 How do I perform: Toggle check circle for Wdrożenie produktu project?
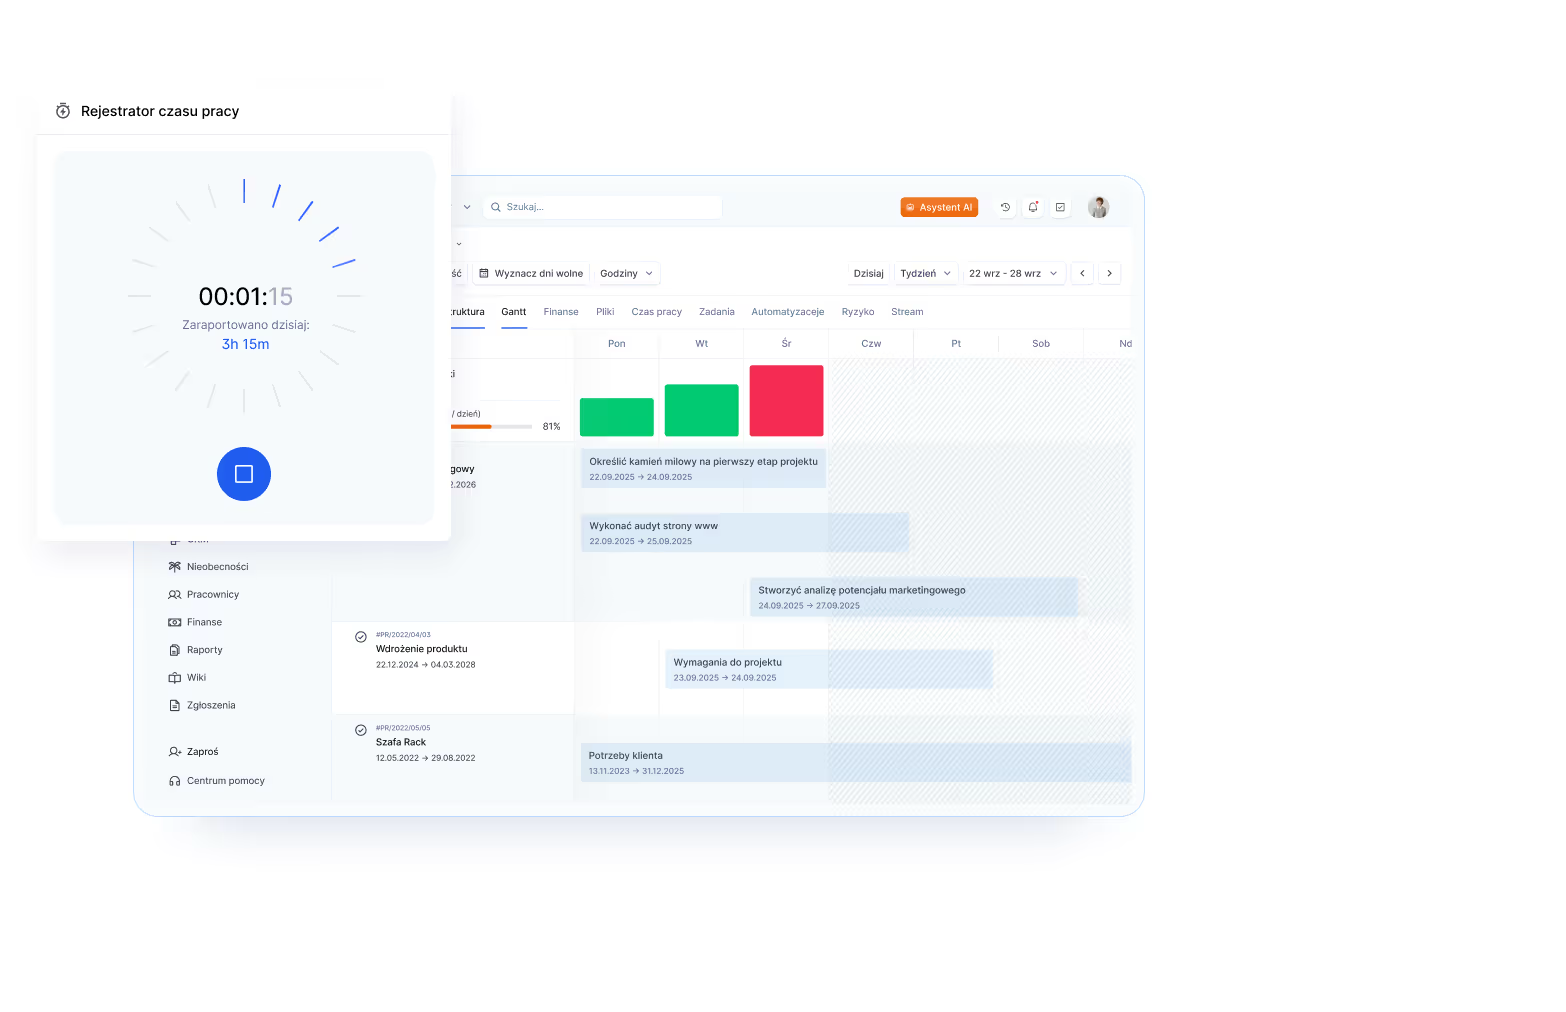pyautogui.click(x=361, y=637)
